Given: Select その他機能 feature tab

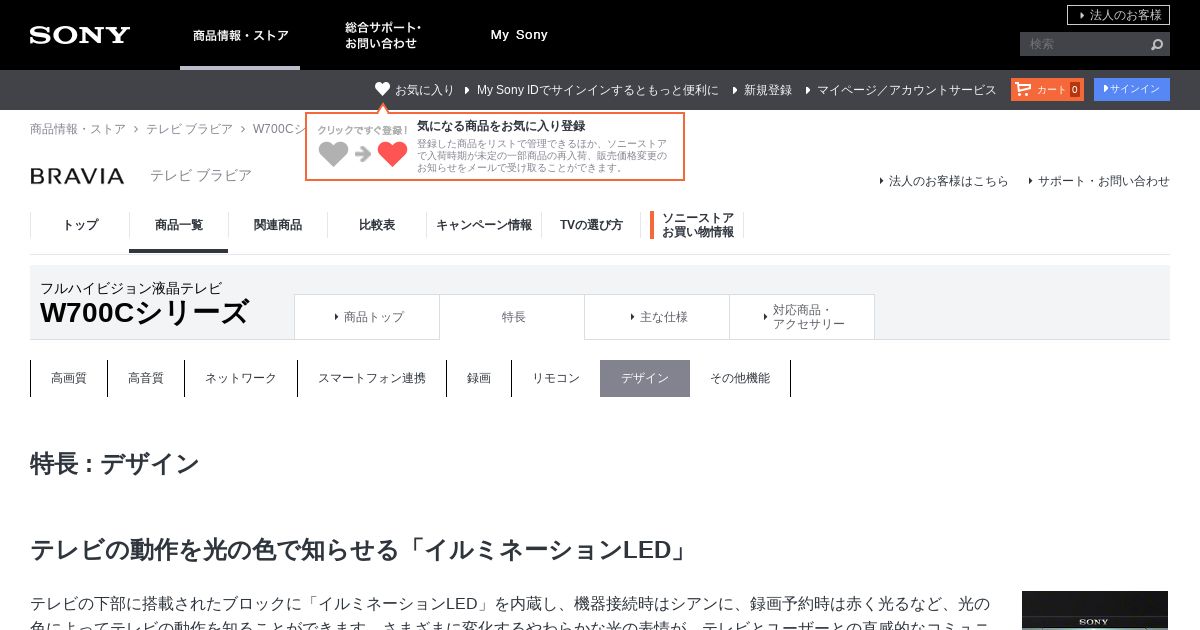Looking at the screenshot, I should point(740,378).
